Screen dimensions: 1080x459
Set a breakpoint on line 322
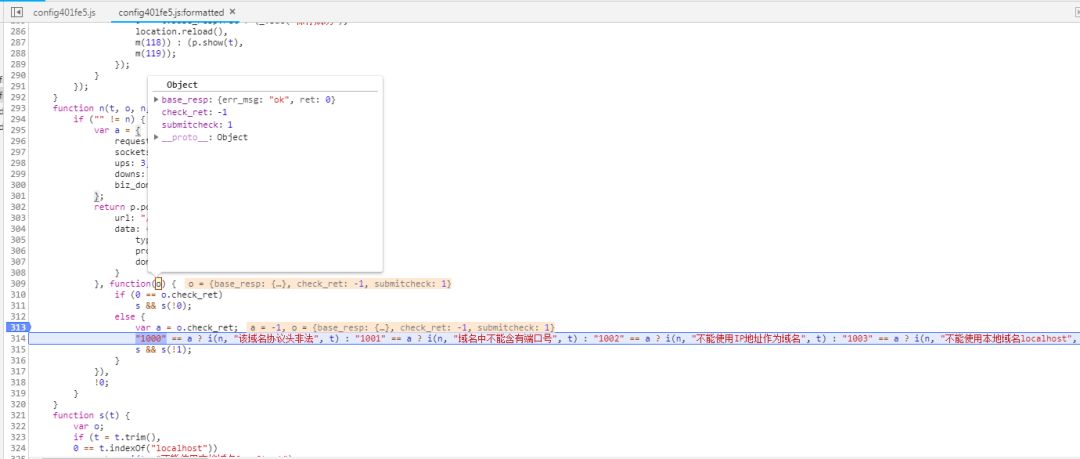pos(17,426)
